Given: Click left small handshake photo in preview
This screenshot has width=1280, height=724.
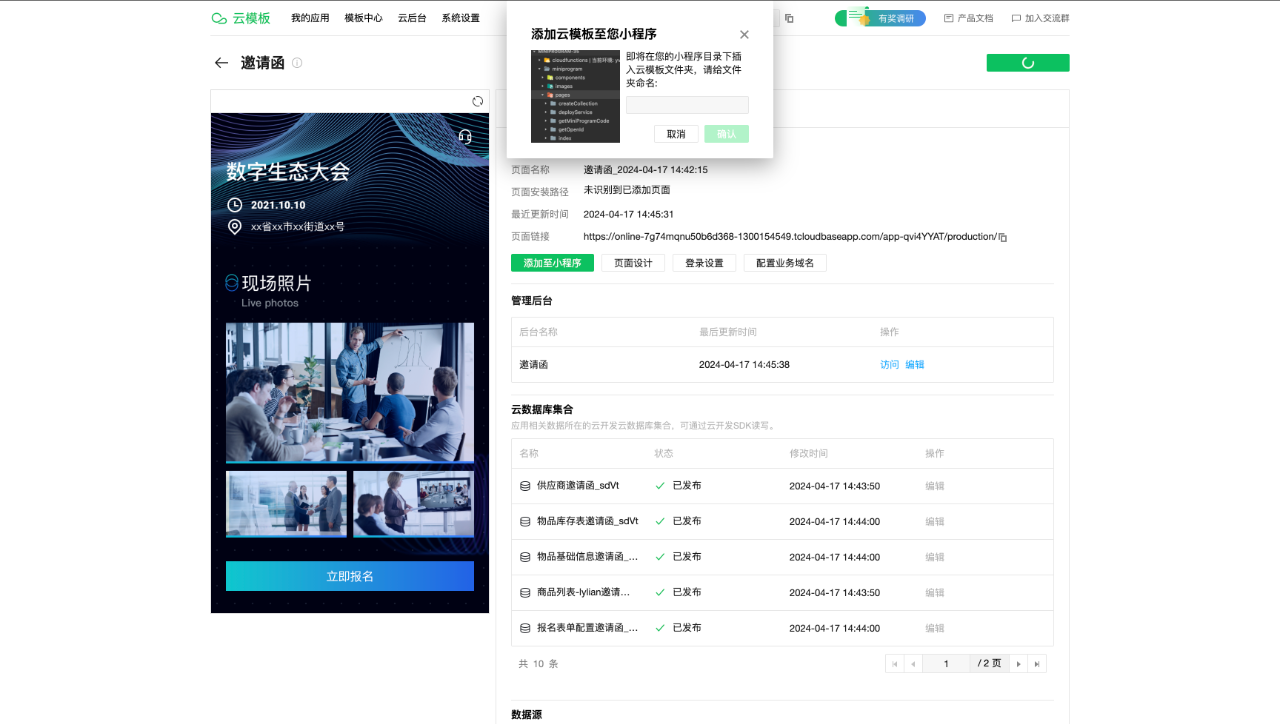Looking at the screenshot, I should pyautogui.click(x=286, y=504).
